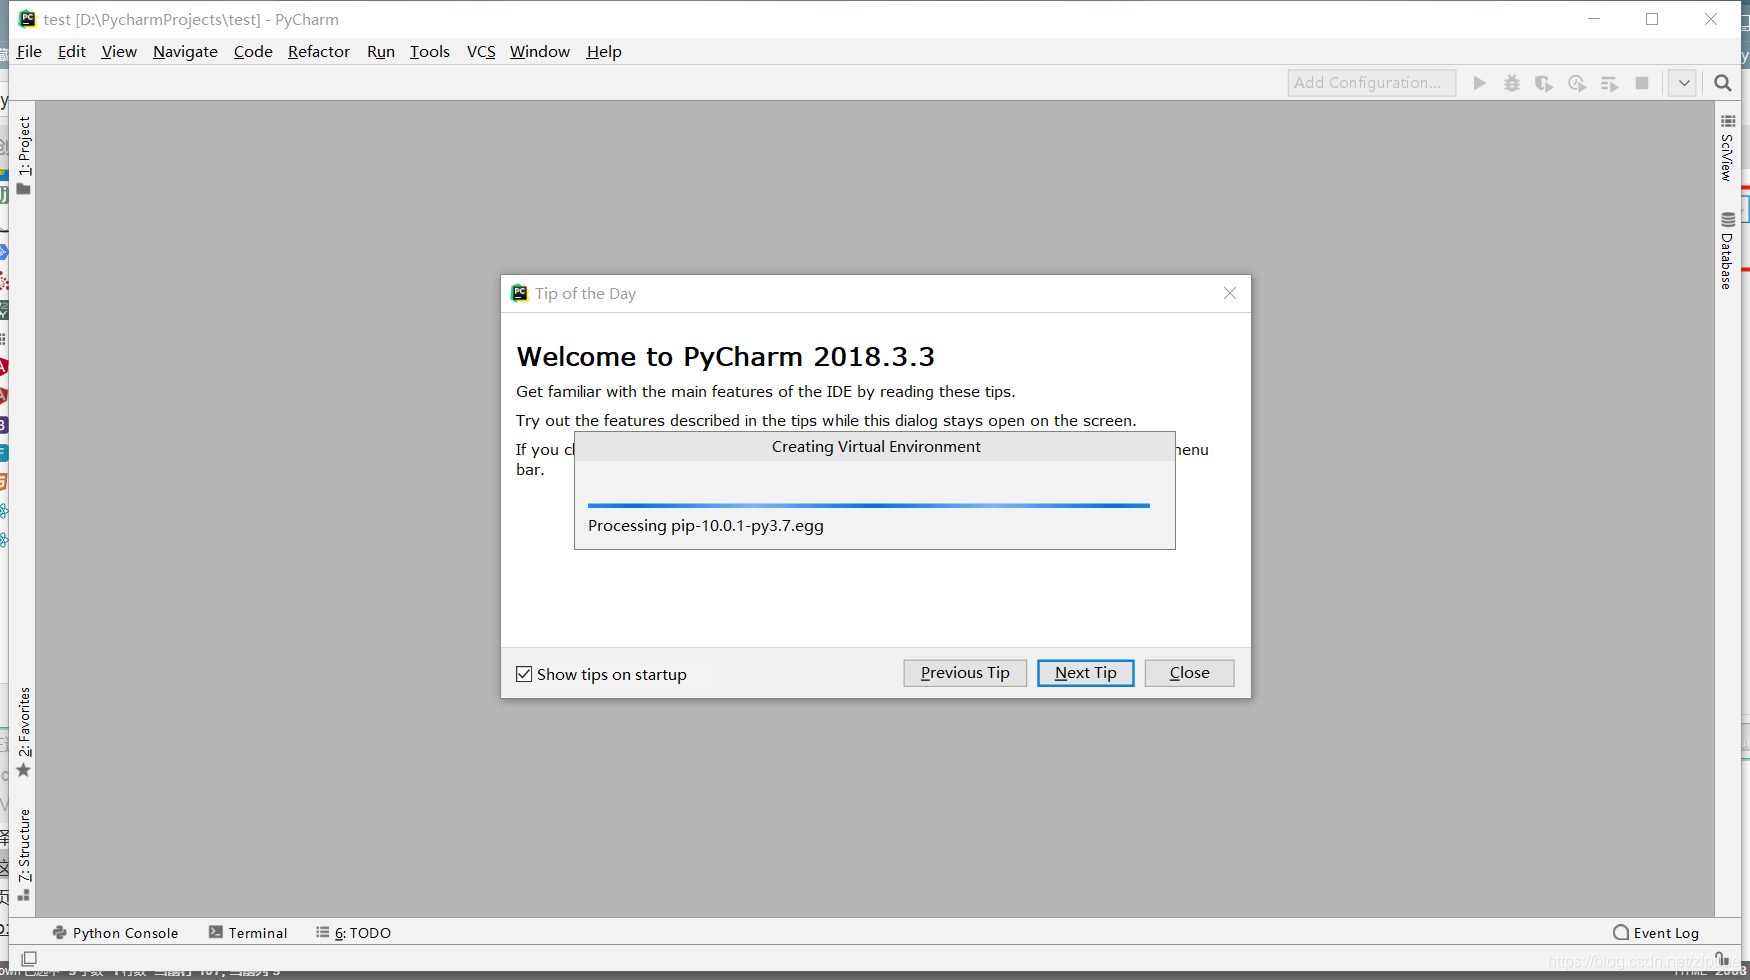
Task: Open Search Everywhere magnifier icon
Action: [x=1723, y=83]
